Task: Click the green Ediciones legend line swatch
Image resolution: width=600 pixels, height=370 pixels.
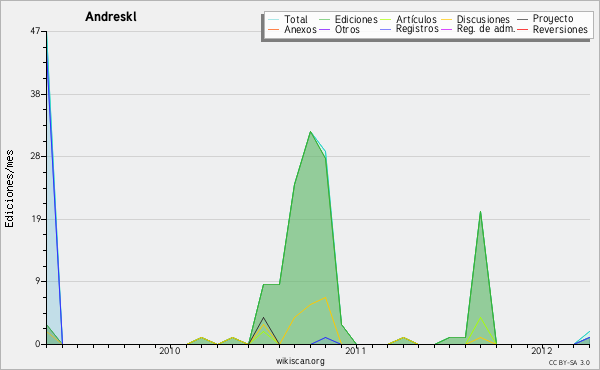Action: point(324,19)
